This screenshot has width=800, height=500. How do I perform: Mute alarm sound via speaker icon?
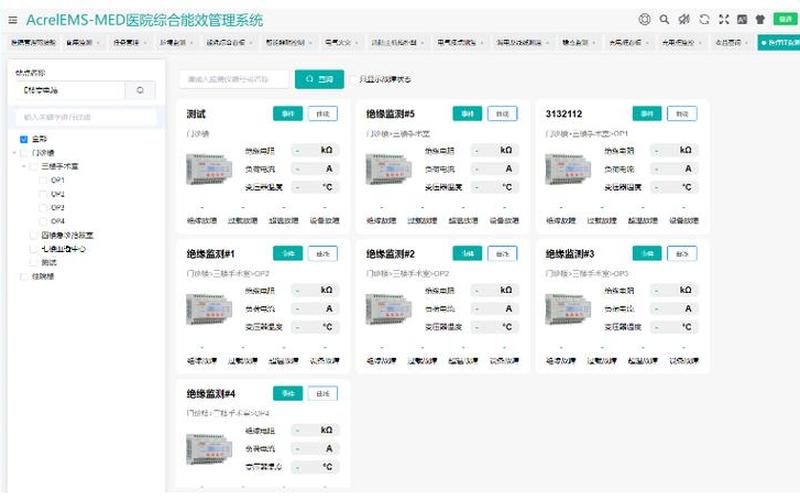684,19
